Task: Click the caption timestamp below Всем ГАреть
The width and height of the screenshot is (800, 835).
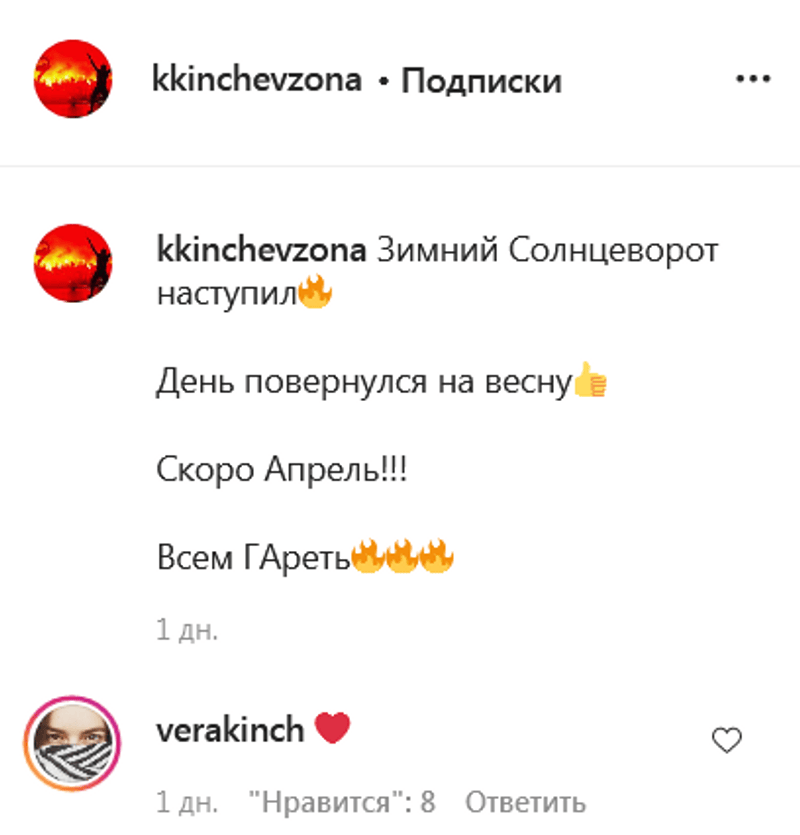Action: [187, 629]
